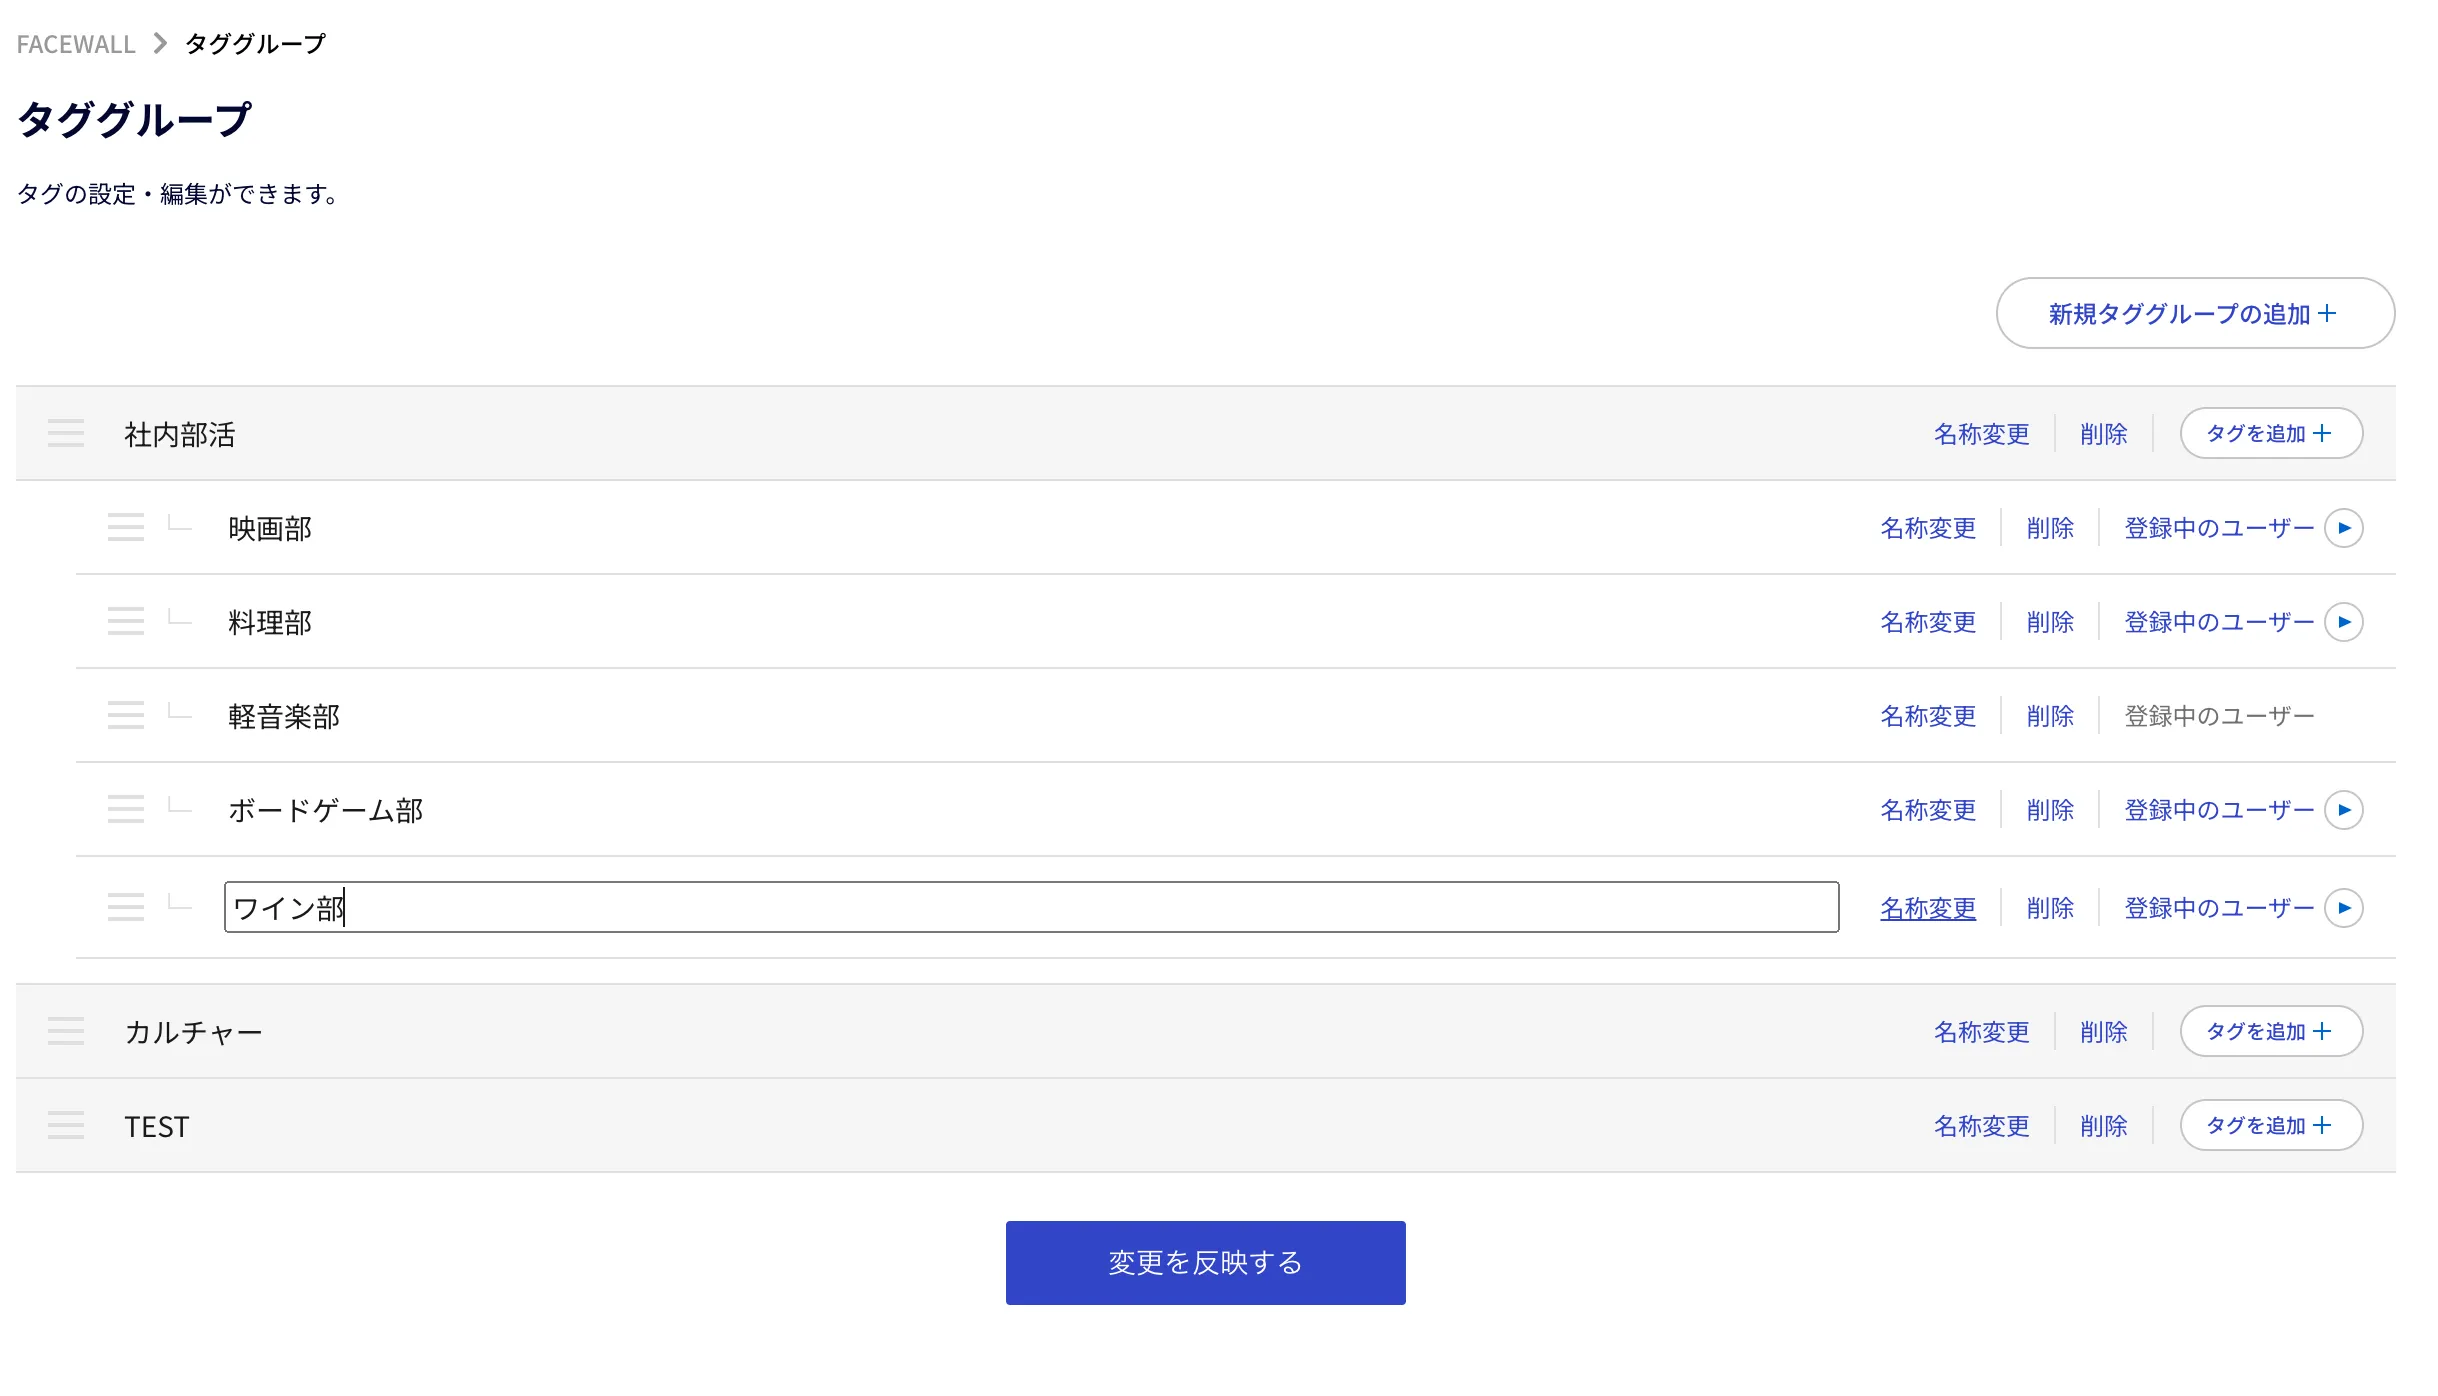Viewport: 2438px width, 1396px height.
Task: Go to FACEWALL breadcrumb link
Action: pos(76,44)
